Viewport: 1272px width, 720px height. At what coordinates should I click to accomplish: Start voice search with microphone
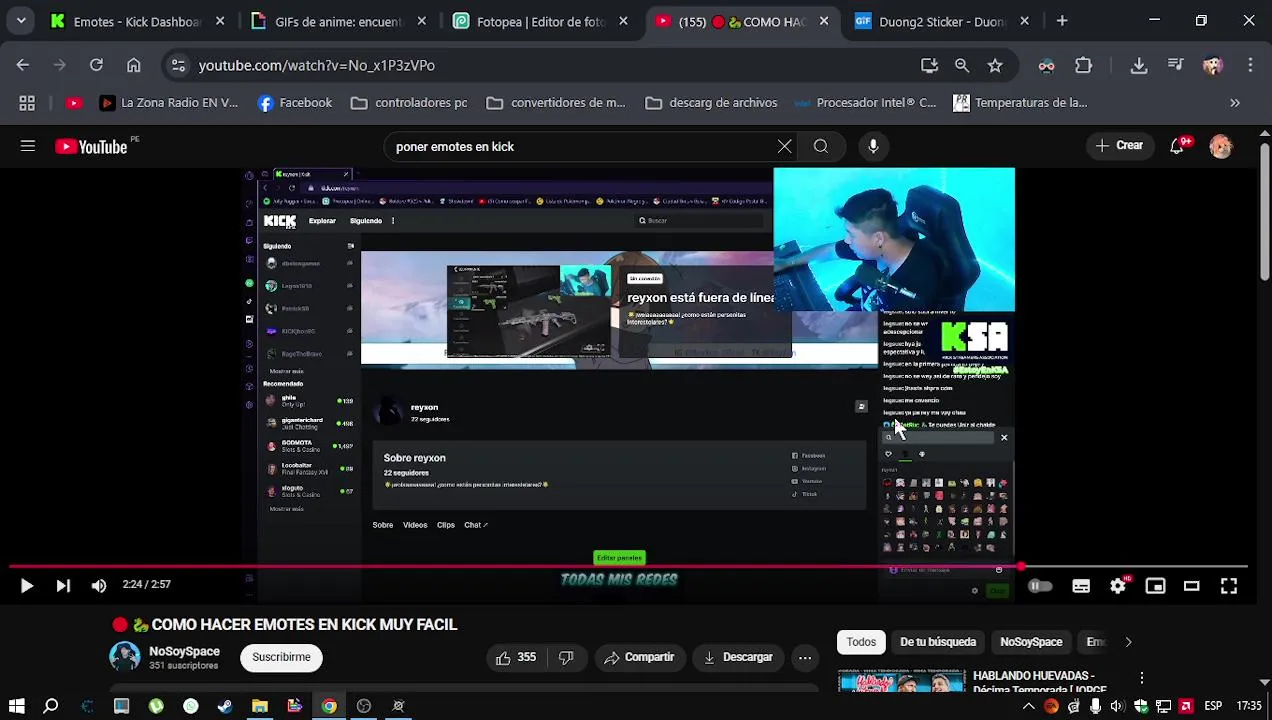(873, 146)
